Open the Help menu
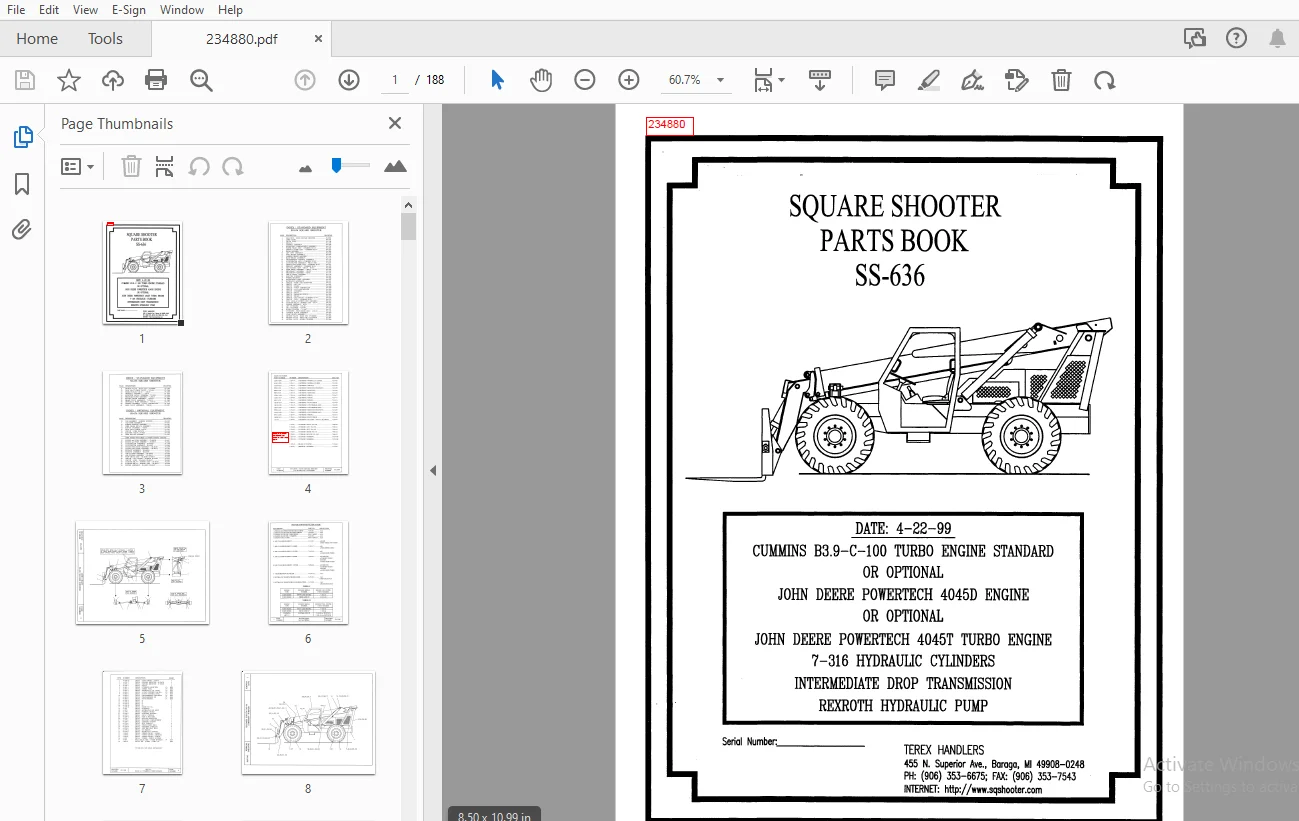 (230, 9)
